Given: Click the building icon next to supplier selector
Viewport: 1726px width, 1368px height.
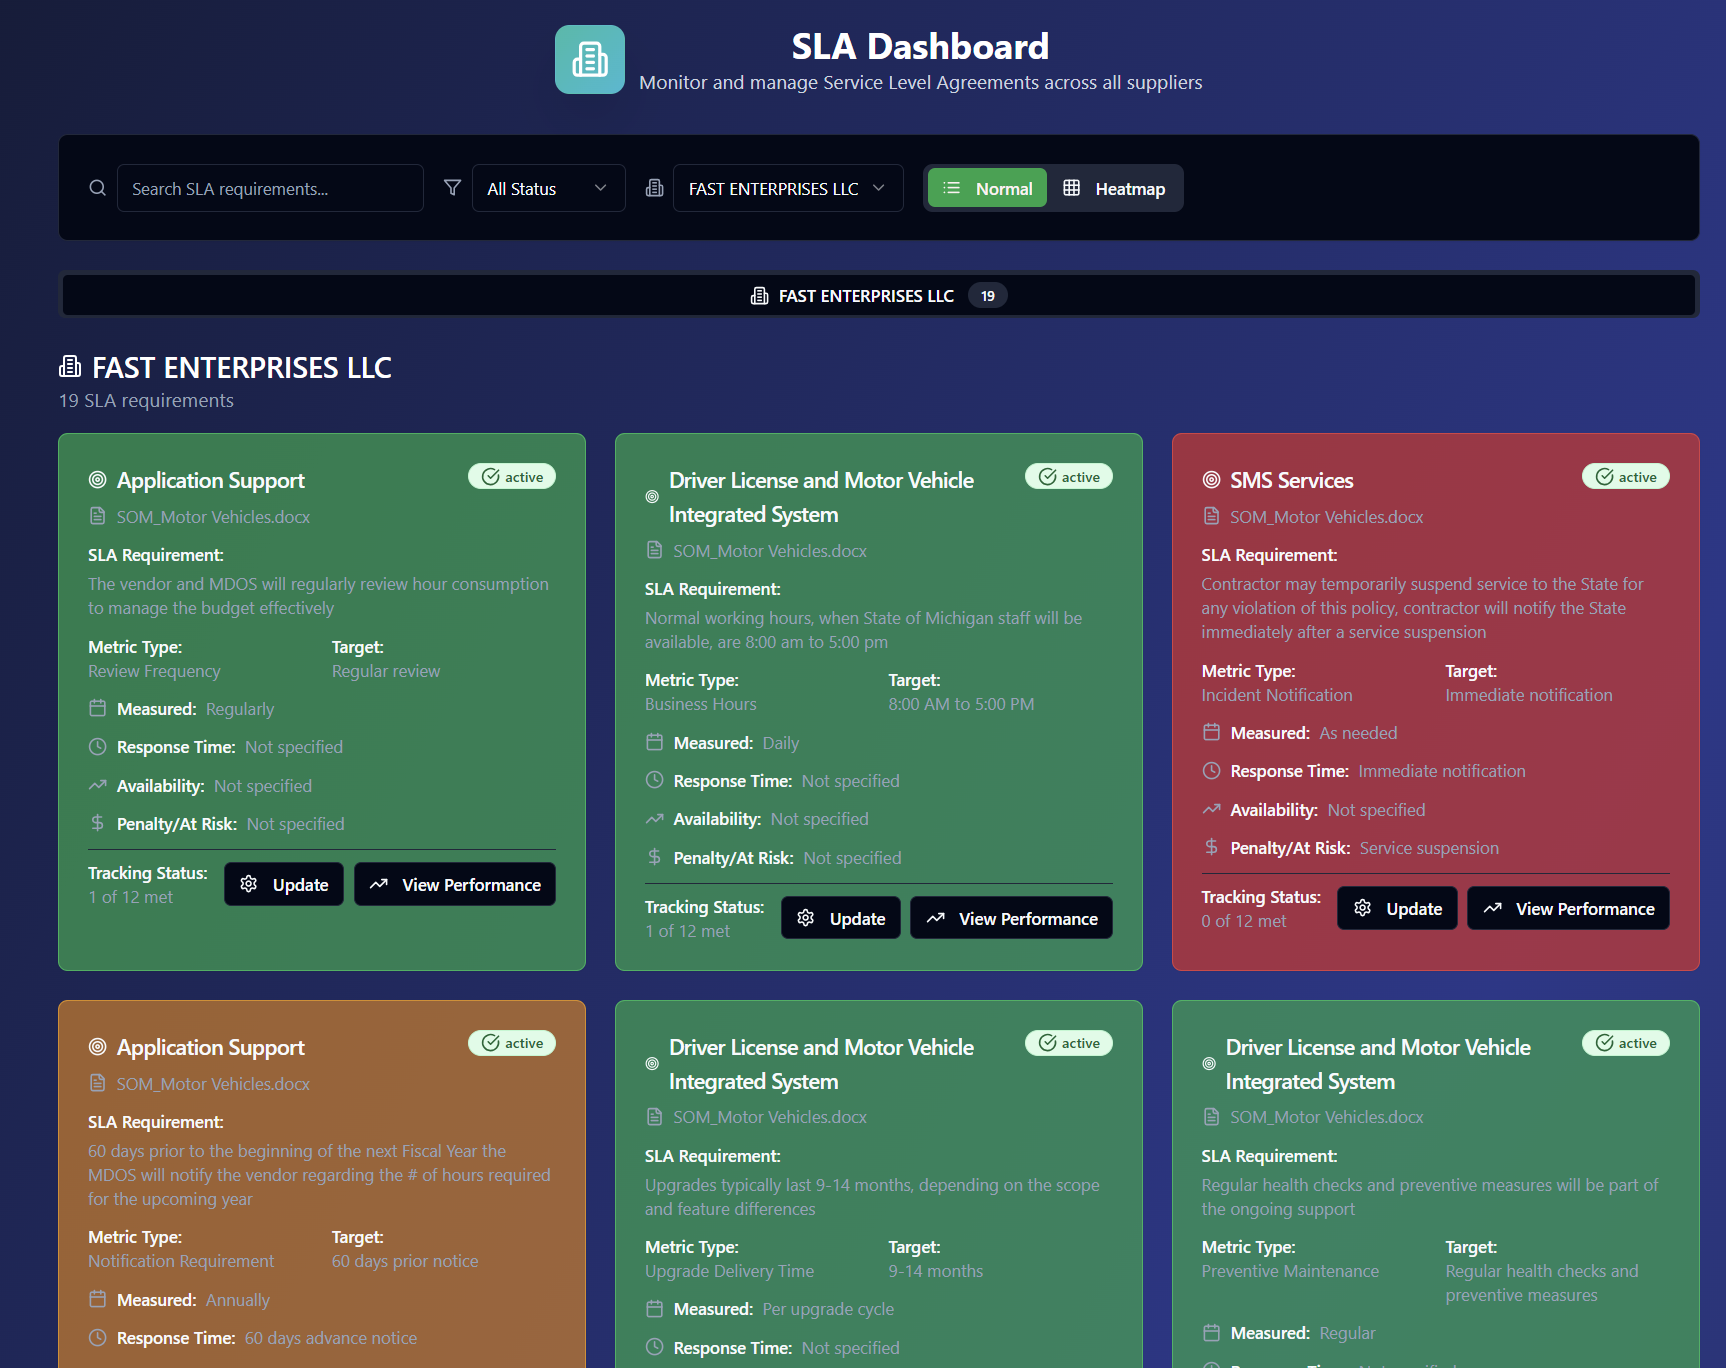Looking at the screenshot, I should point(655,187).
